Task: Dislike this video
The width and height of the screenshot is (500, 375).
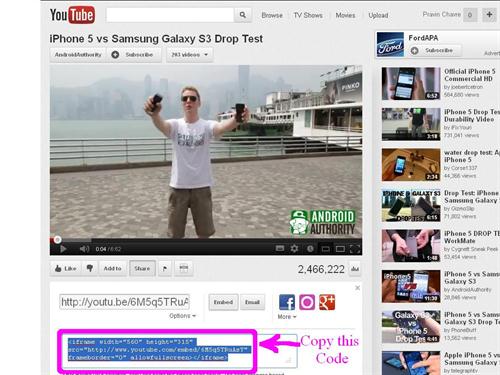Action: 90,268
